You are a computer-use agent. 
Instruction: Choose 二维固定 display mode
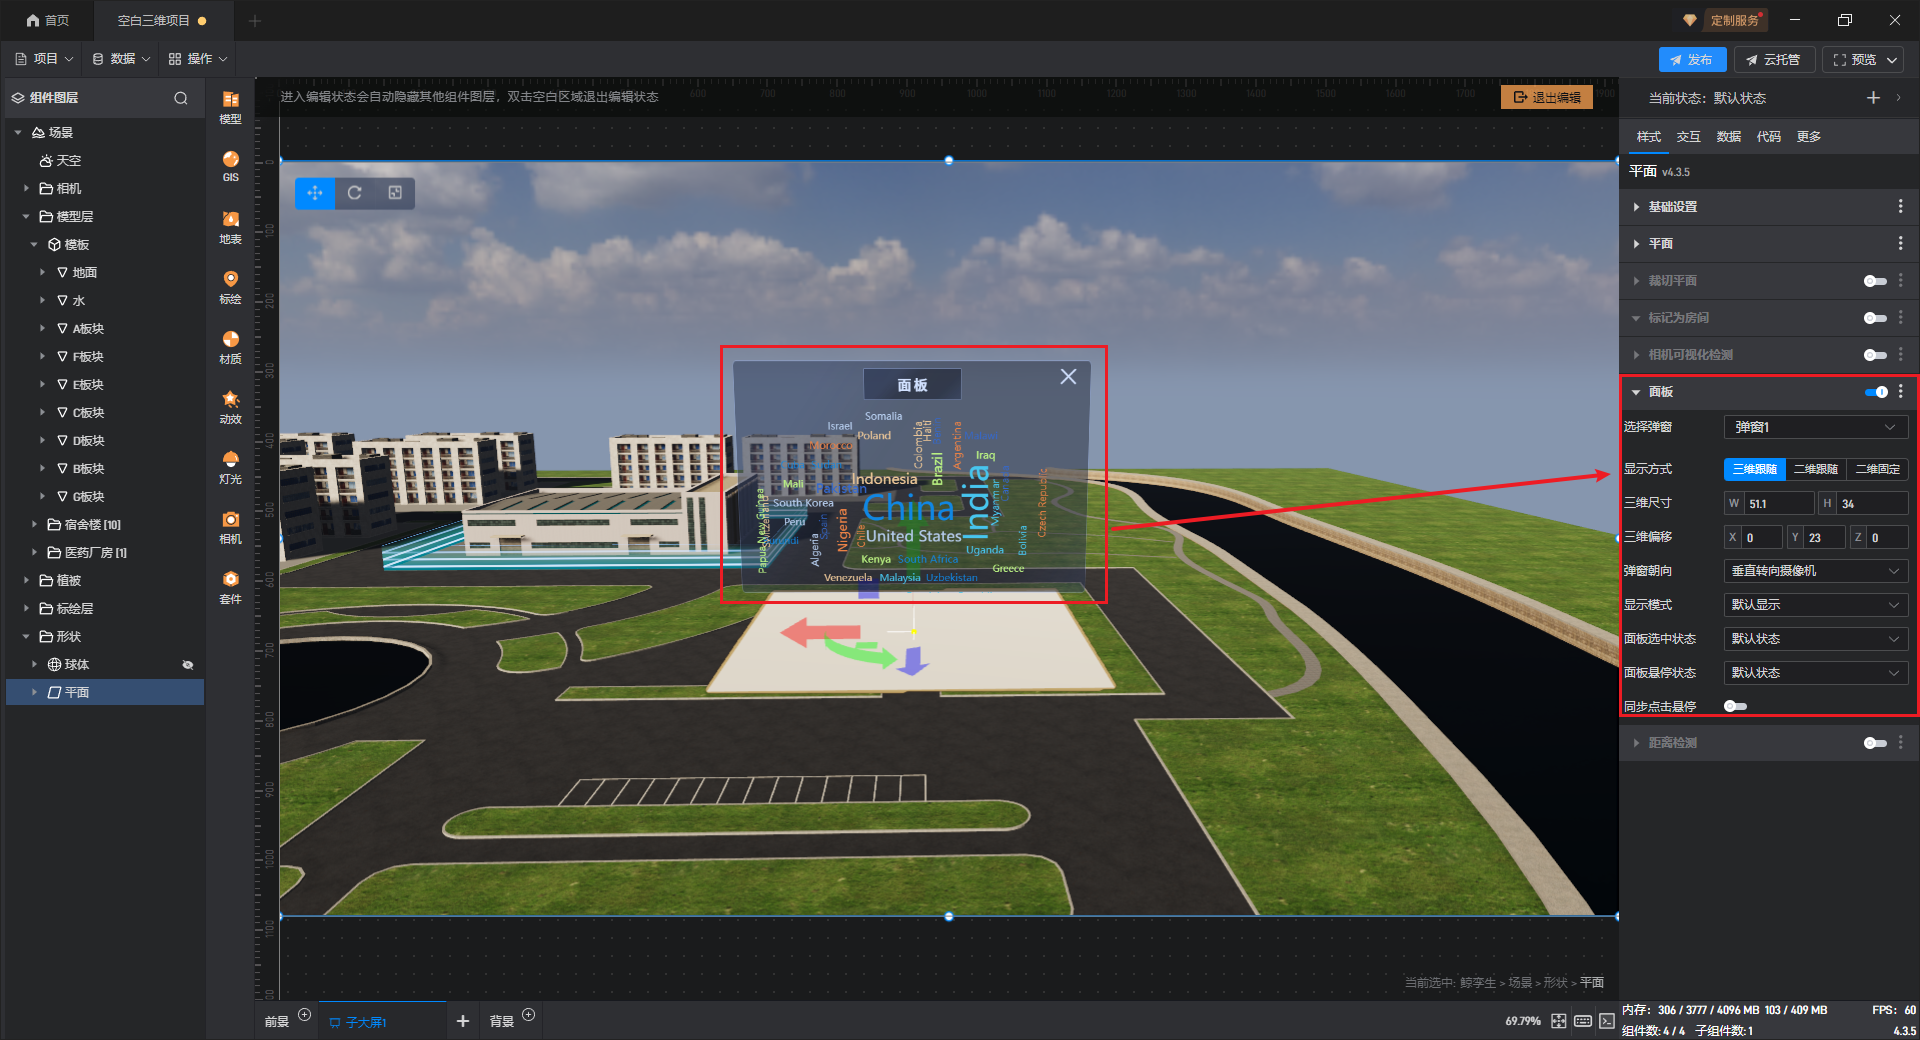1878,469
